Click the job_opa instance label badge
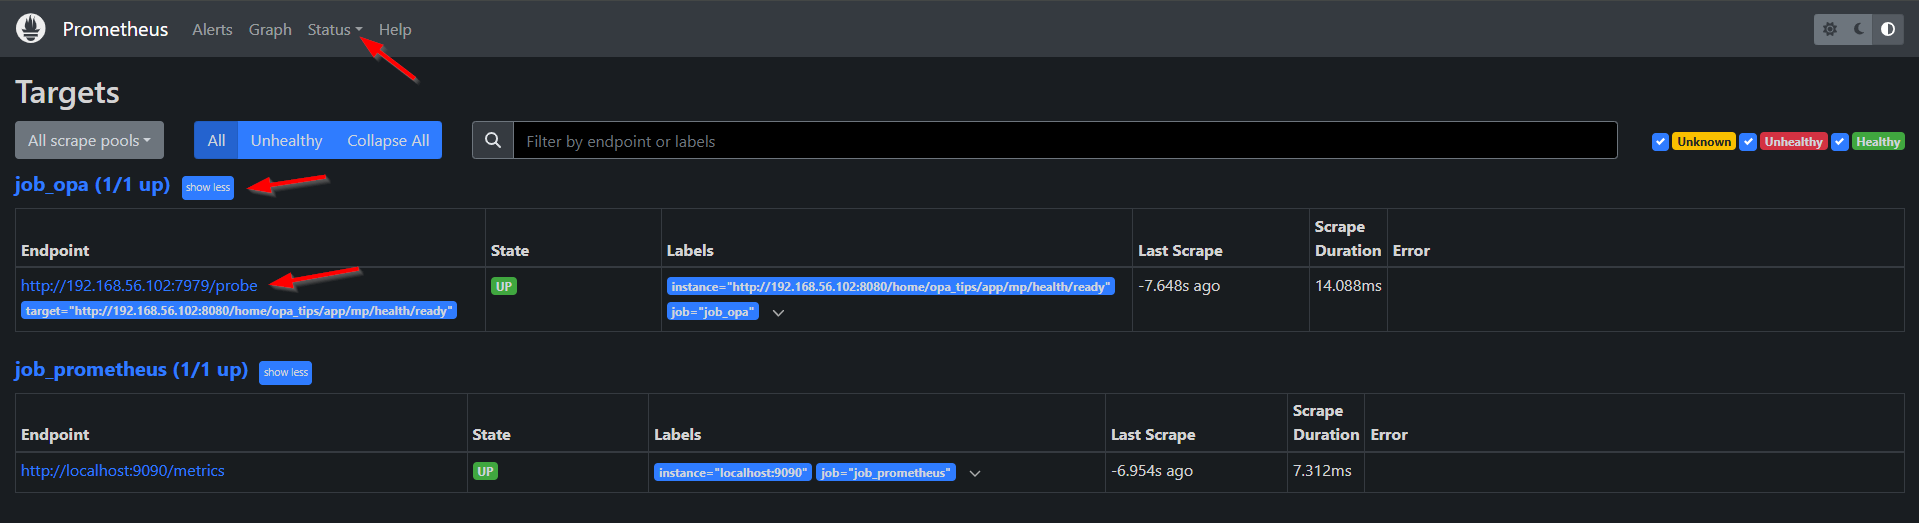The image size is (1919, 523). (891, 287)
